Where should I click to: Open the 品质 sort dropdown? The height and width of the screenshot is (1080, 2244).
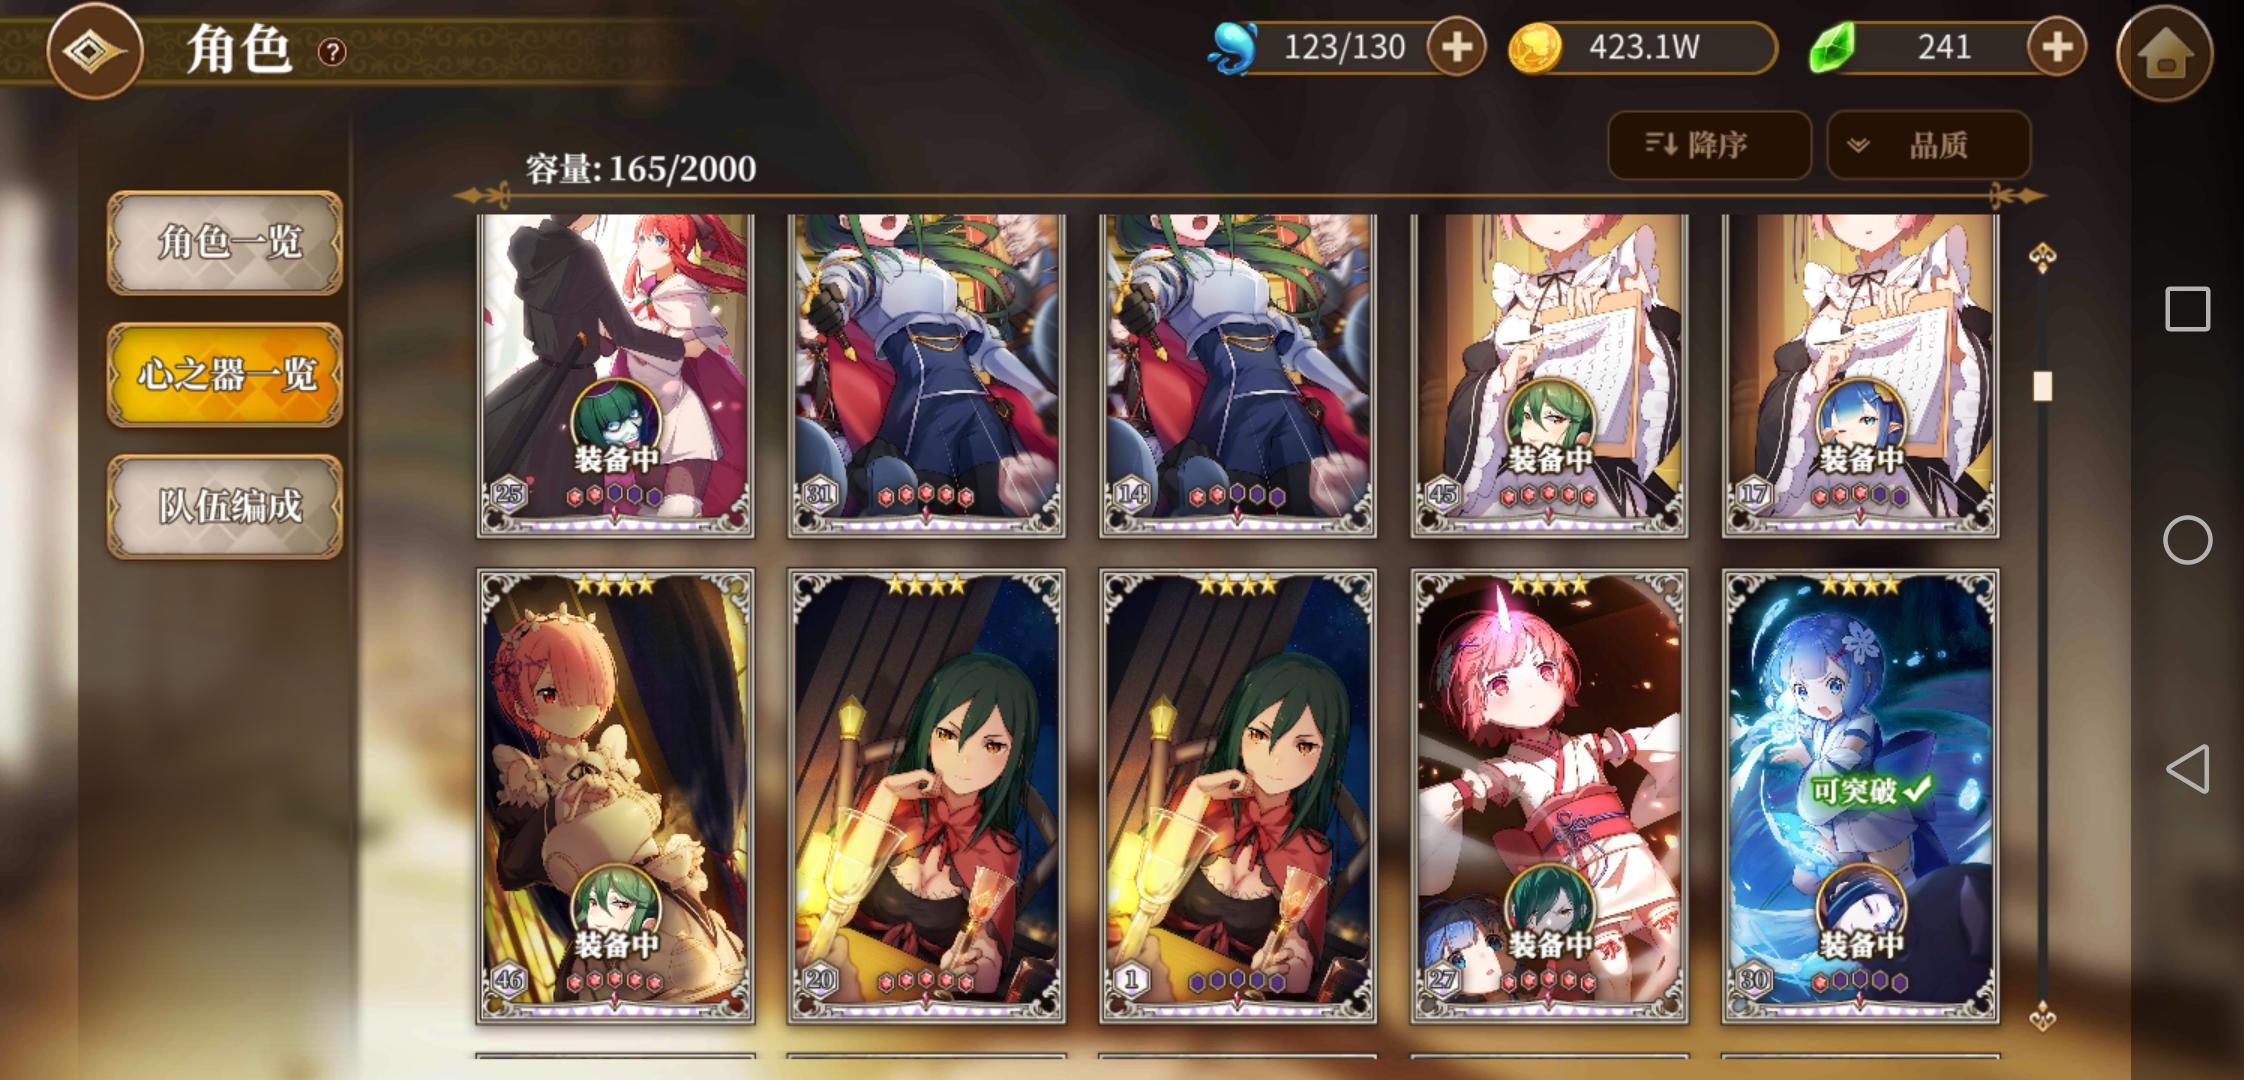click(x=1929, y=145)
